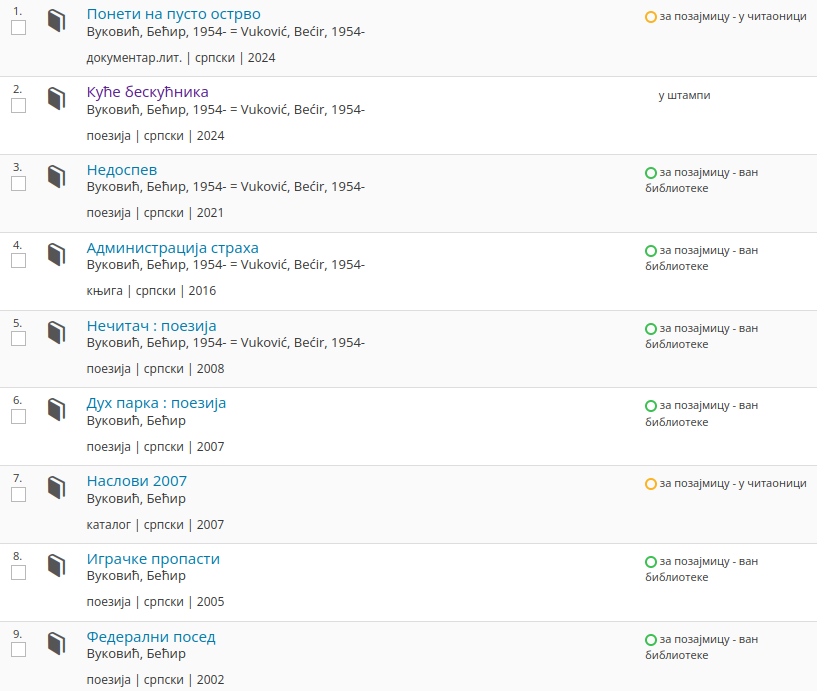Click the book icon beside Недоспев
The height and width of the screenshot is (691, 836).
[56, 177]
